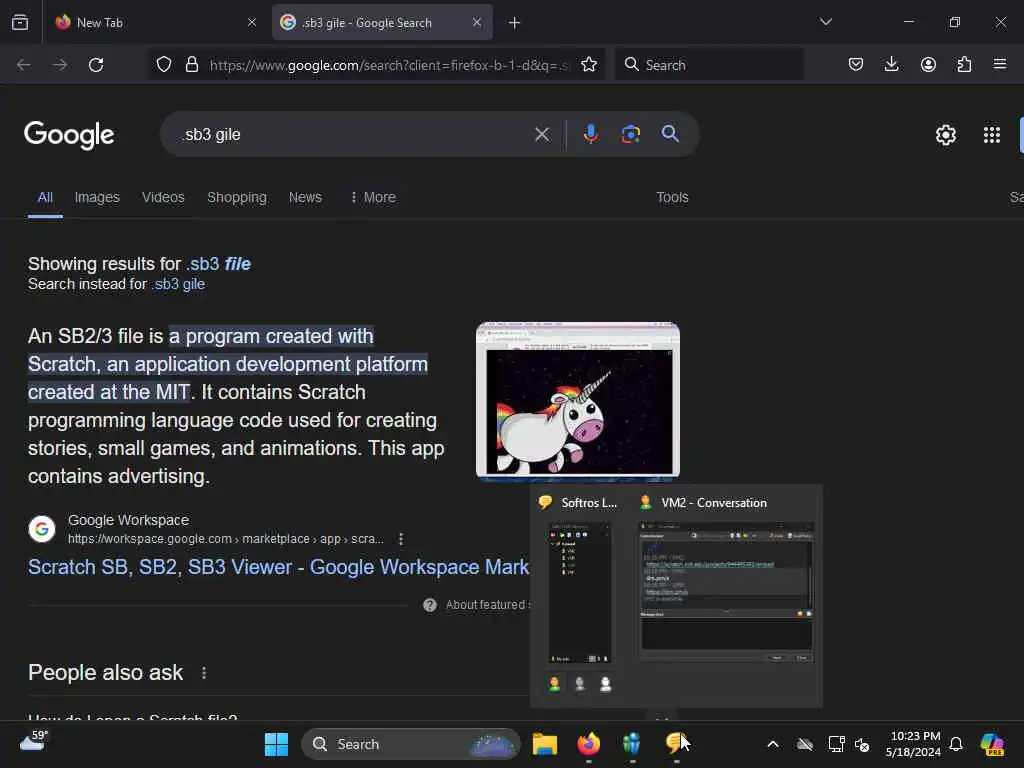This screenshot has height=768, width=1024.
Task: Click the Google Workspace site favicon
Action: 42,529
